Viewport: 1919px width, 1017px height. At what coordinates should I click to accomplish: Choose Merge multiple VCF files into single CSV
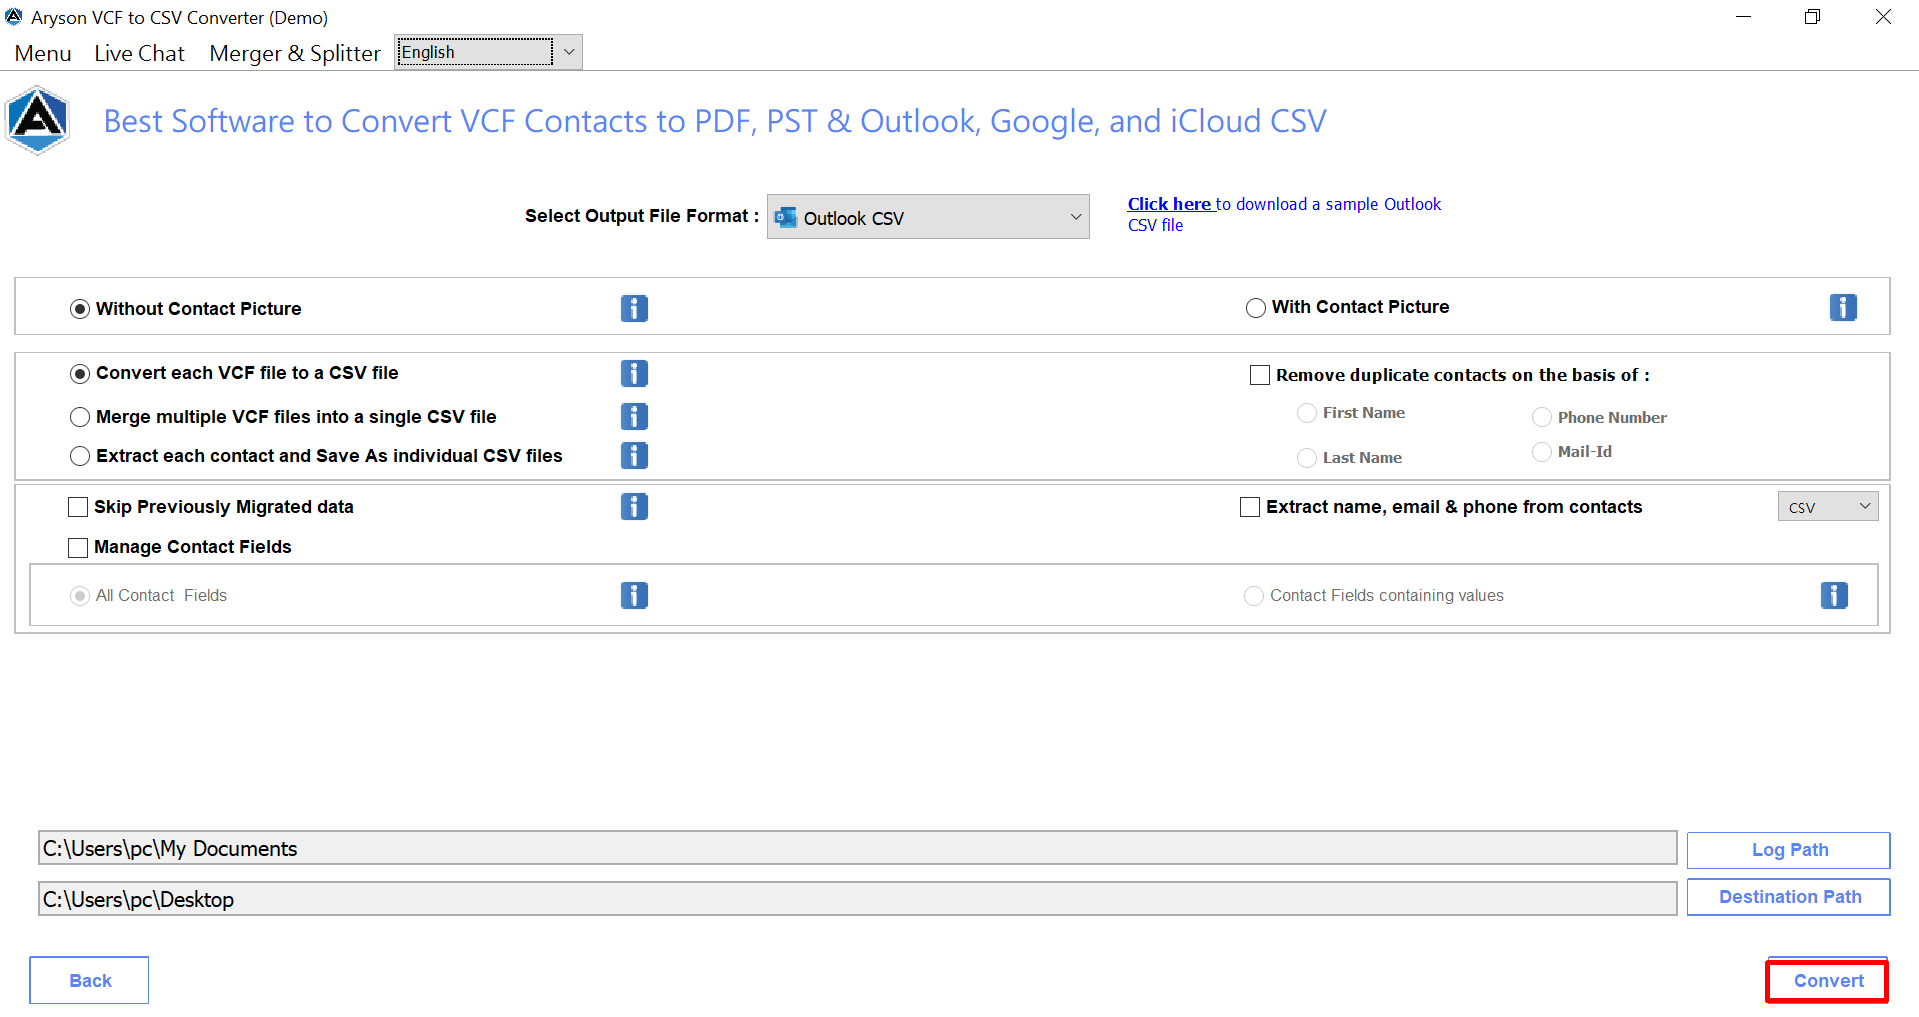coord(80,417)
